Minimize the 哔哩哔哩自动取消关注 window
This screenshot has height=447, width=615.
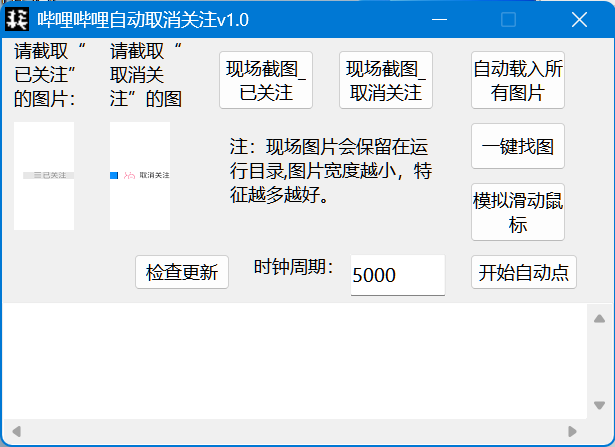click(439, 20)
